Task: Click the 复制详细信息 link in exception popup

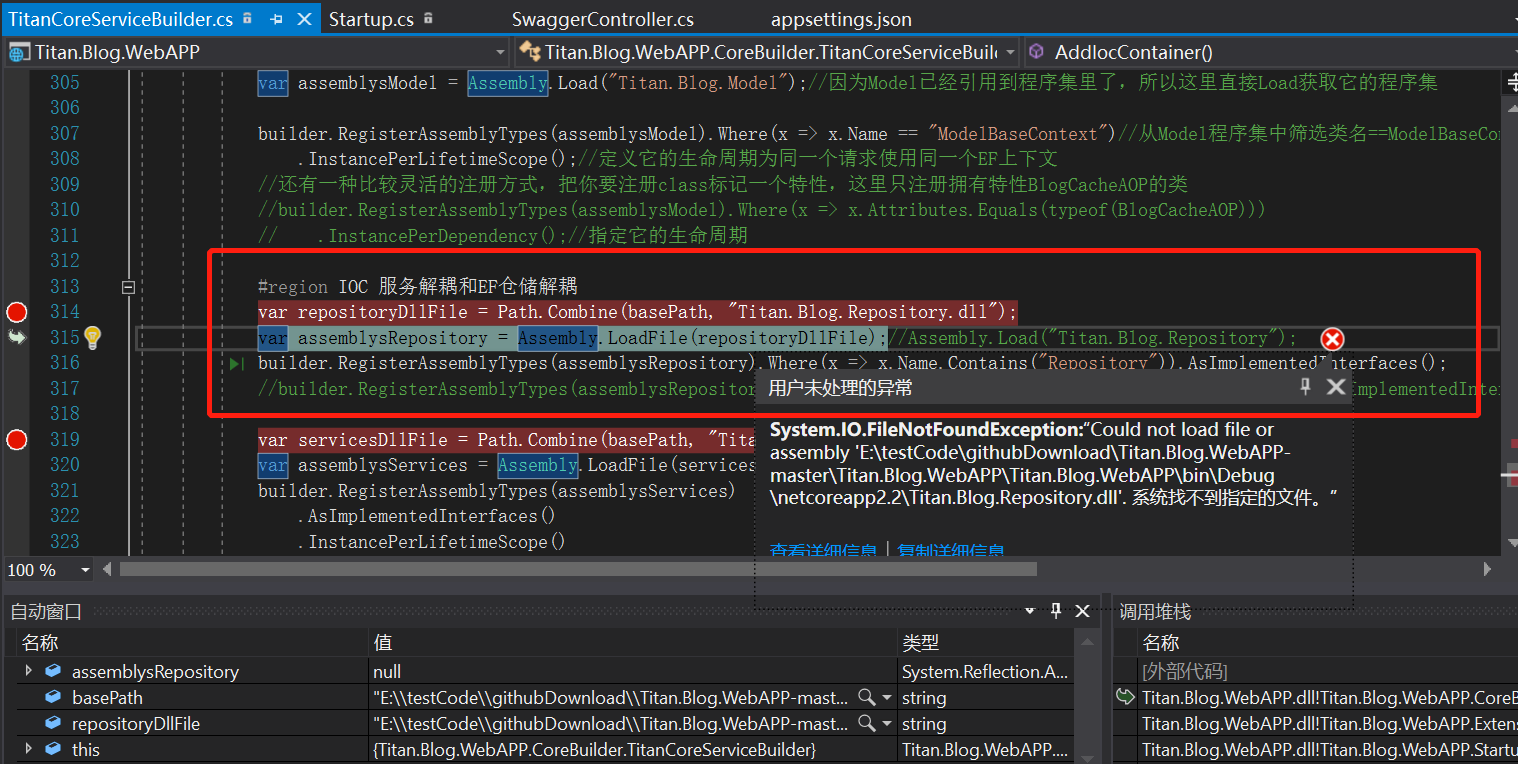Action: (950, 548)
